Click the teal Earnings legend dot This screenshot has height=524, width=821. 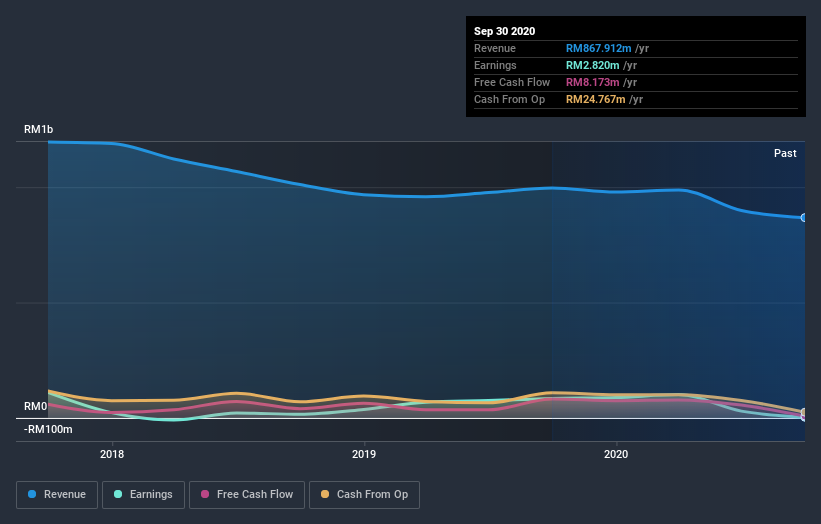tap(118, 494)
